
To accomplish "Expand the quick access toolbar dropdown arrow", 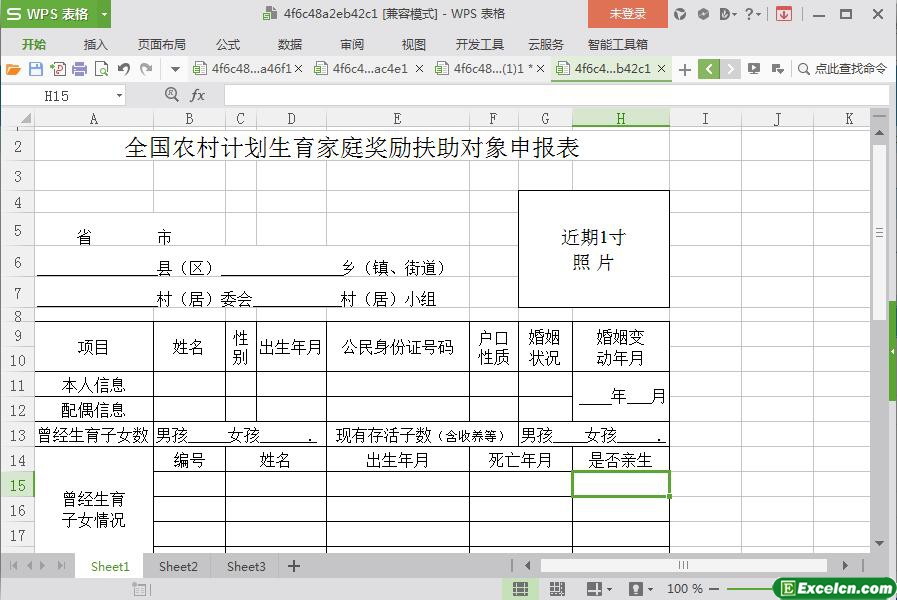I will (x=175, y=69).
